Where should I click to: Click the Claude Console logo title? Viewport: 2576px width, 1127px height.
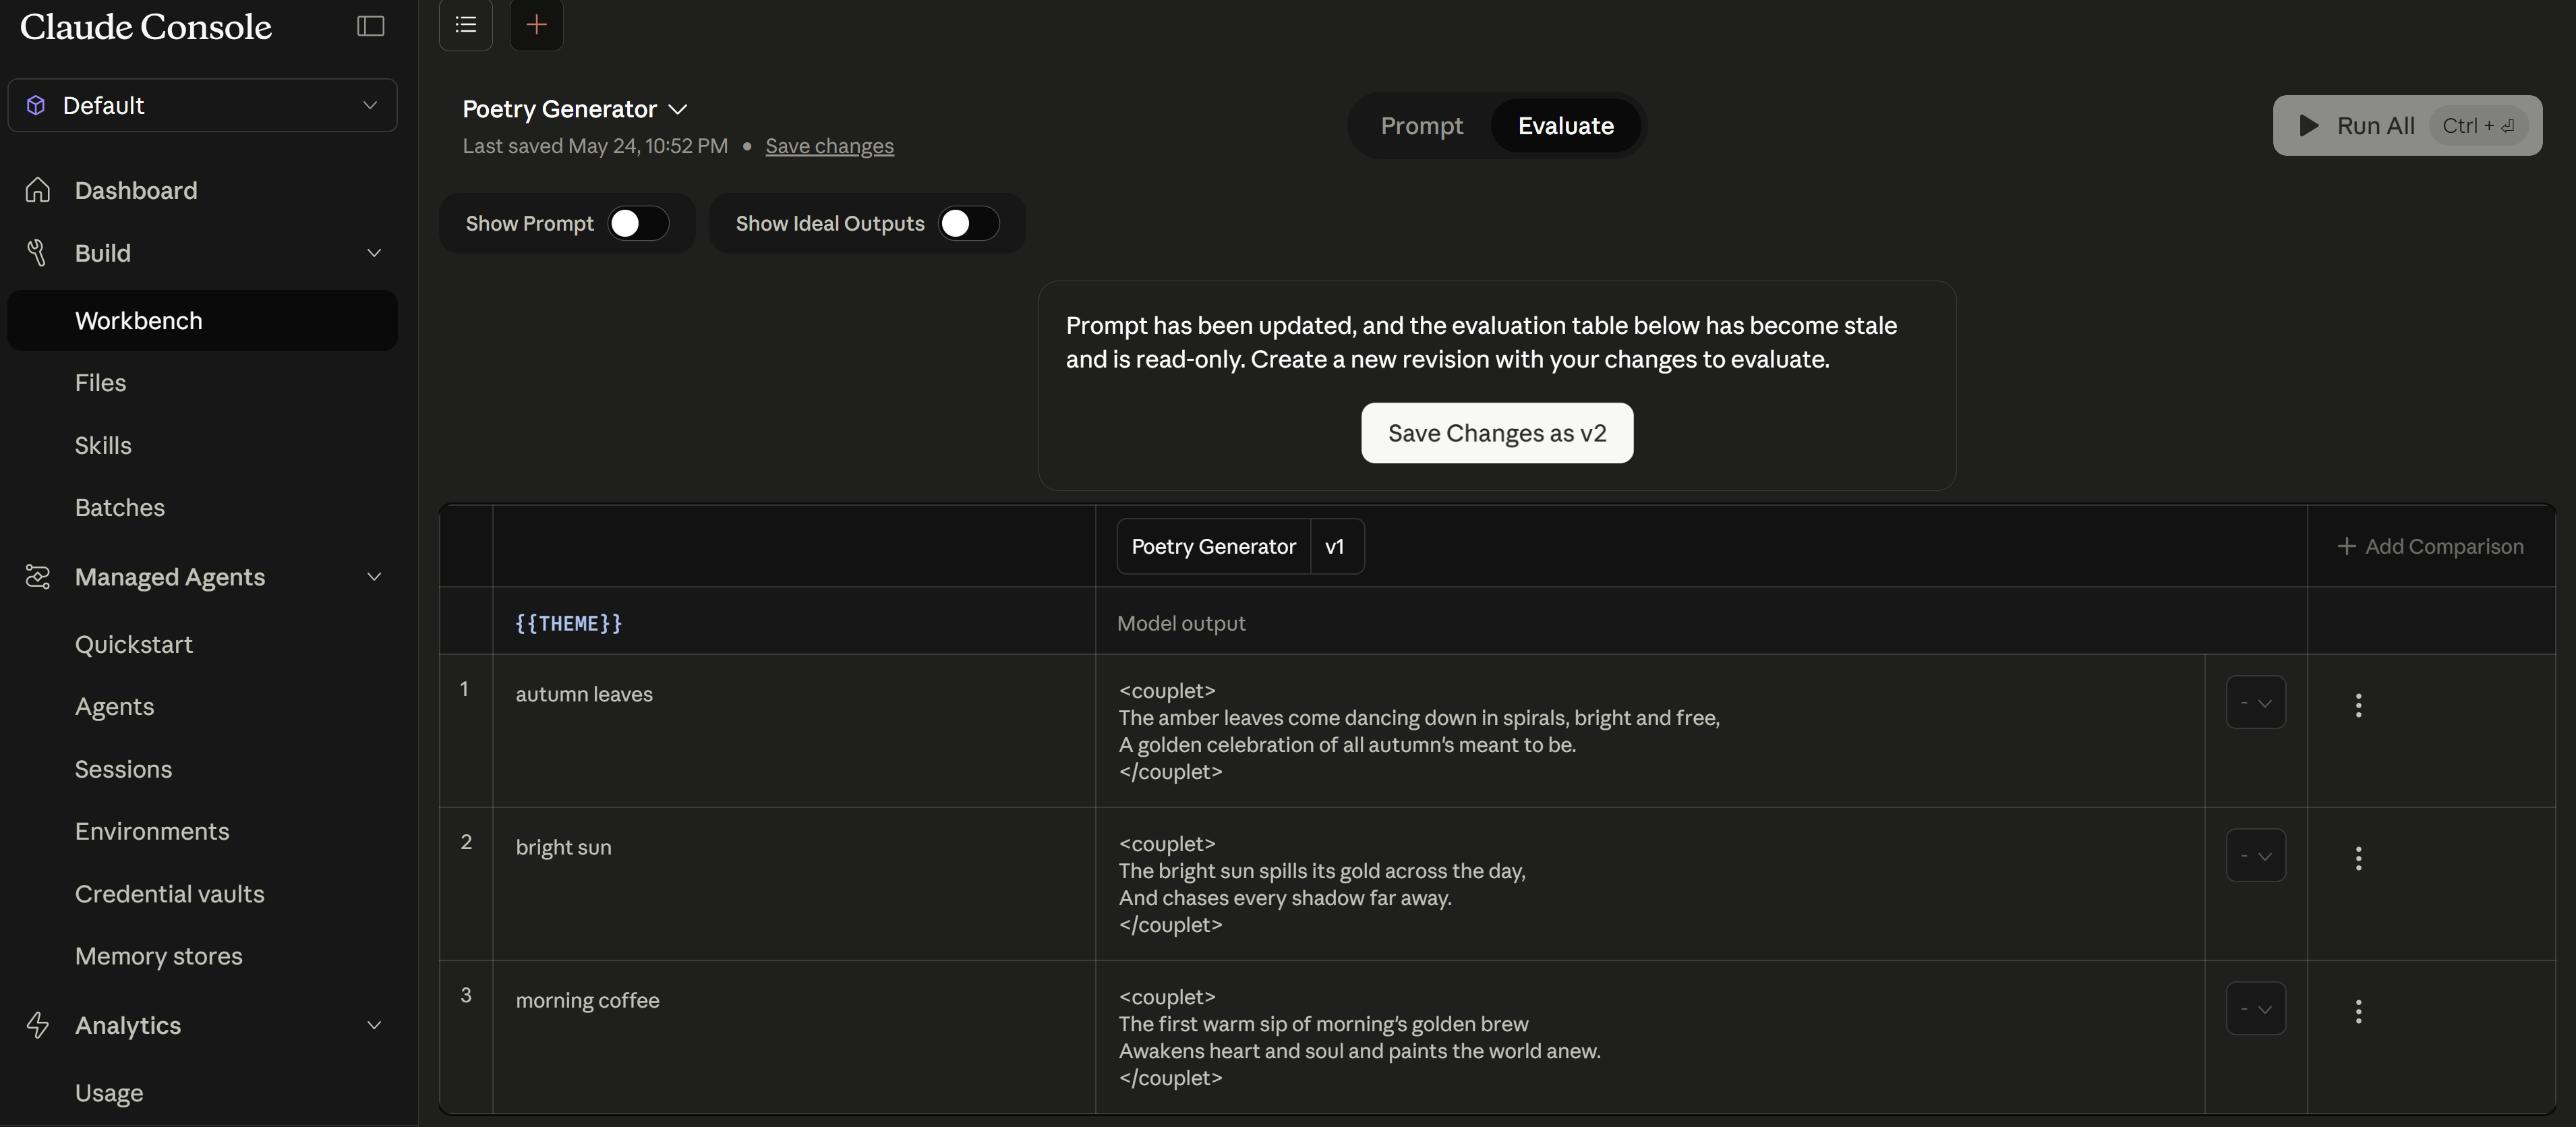point(146,27)
